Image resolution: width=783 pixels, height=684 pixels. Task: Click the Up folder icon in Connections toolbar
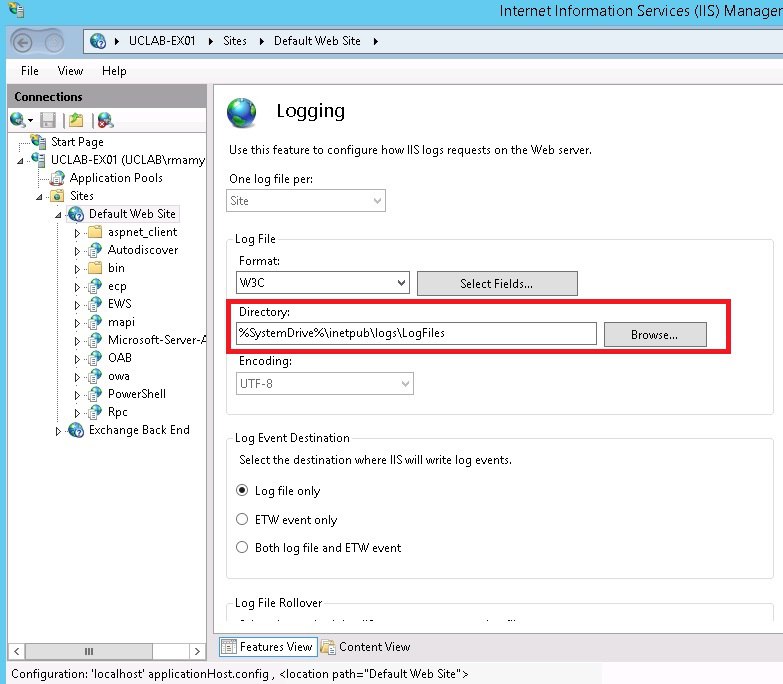click(x=76, y=120)
